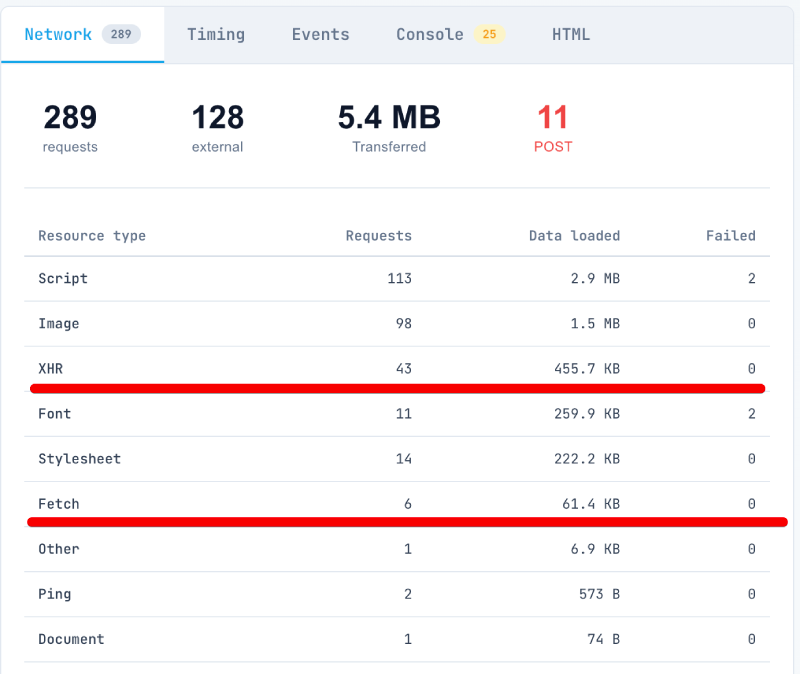Click the 6 requests value for Fetch

pos(408,504)
